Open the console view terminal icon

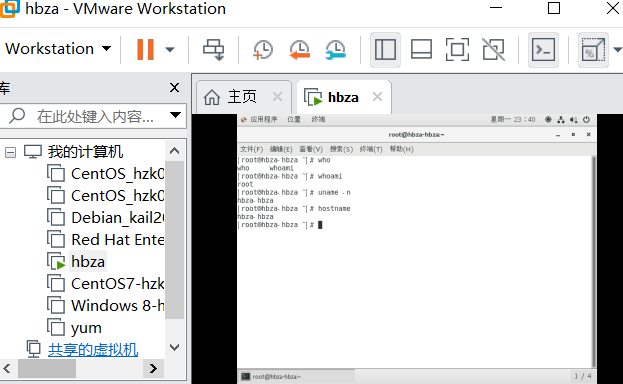click(x=543, y=50)
